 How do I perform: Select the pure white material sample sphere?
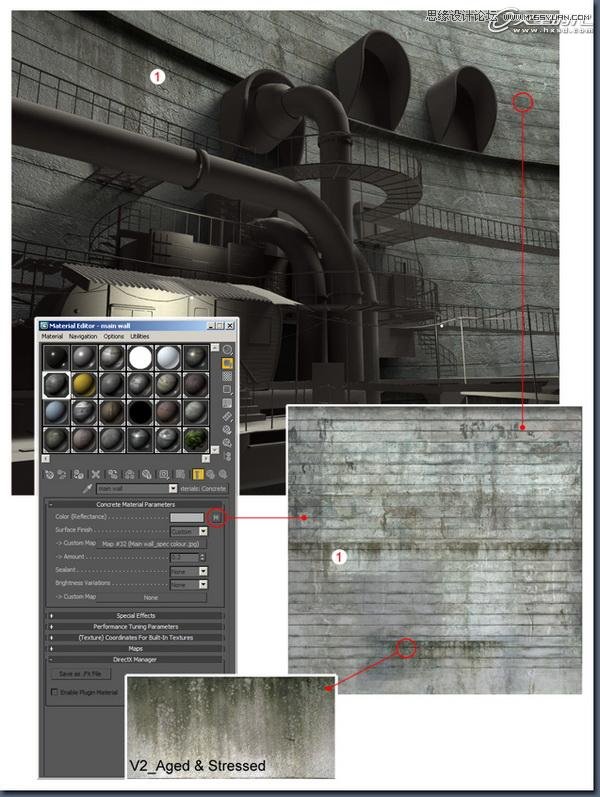click(140, 358)
